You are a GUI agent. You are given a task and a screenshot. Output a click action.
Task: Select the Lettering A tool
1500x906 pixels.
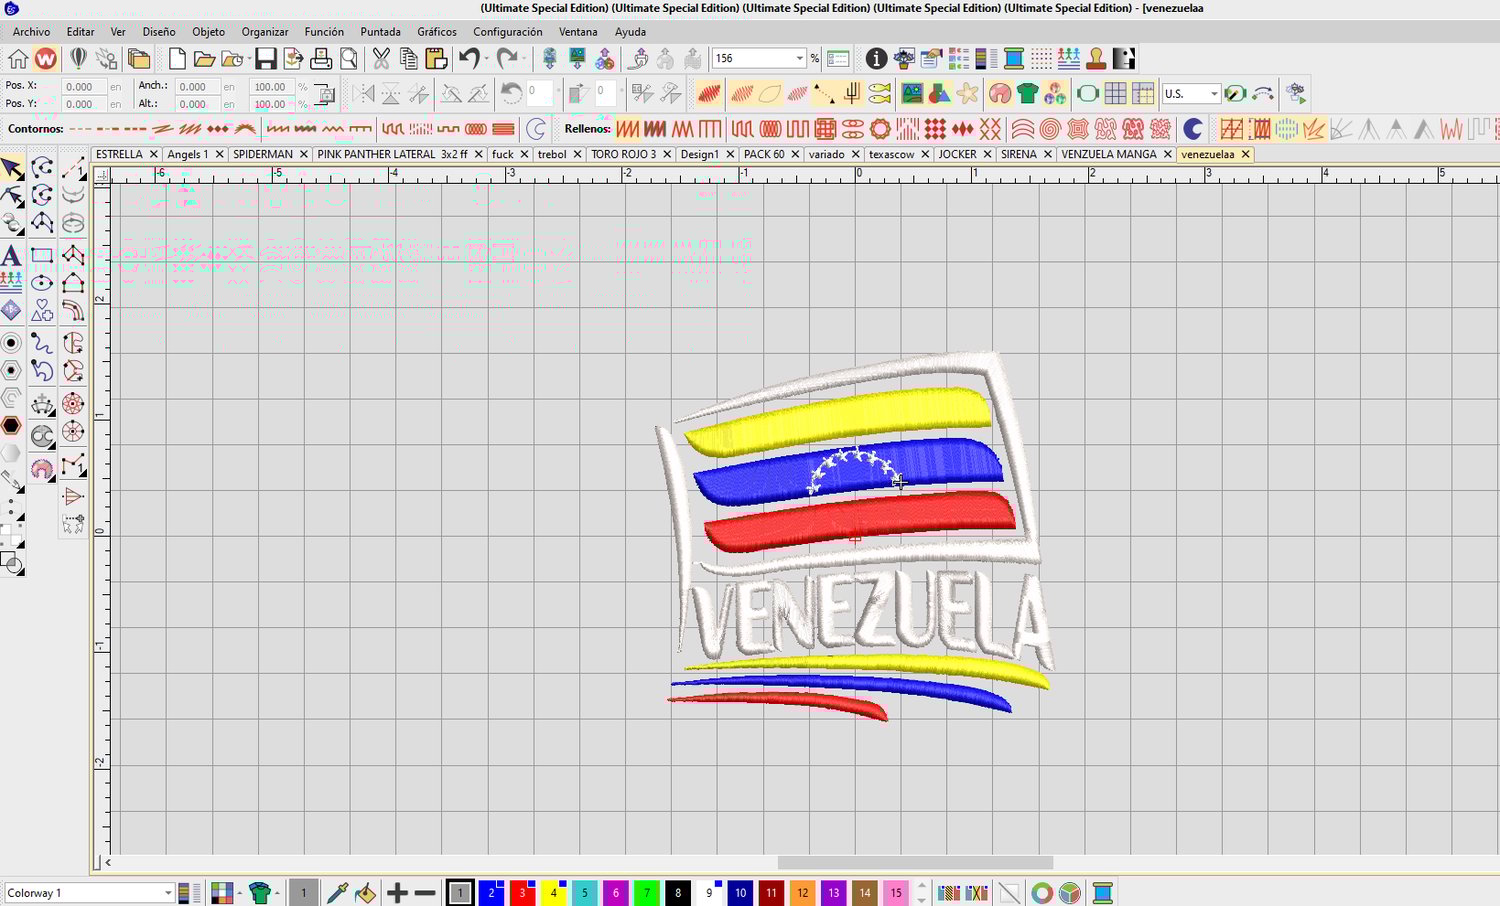11,255
